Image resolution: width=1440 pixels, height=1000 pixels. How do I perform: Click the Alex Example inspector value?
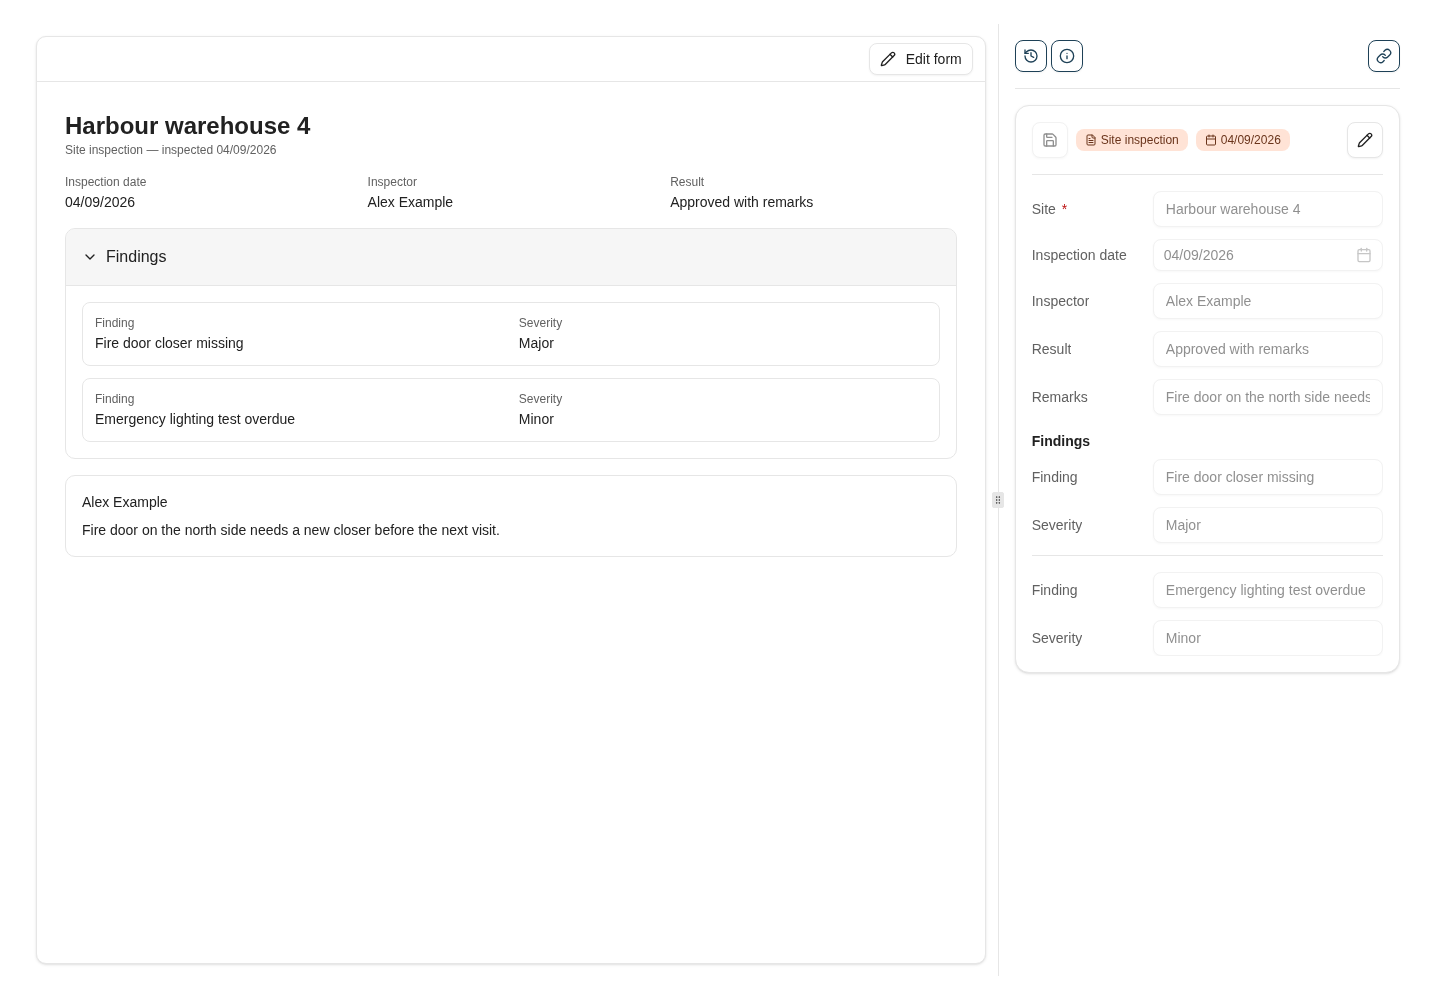pos(410,202)
